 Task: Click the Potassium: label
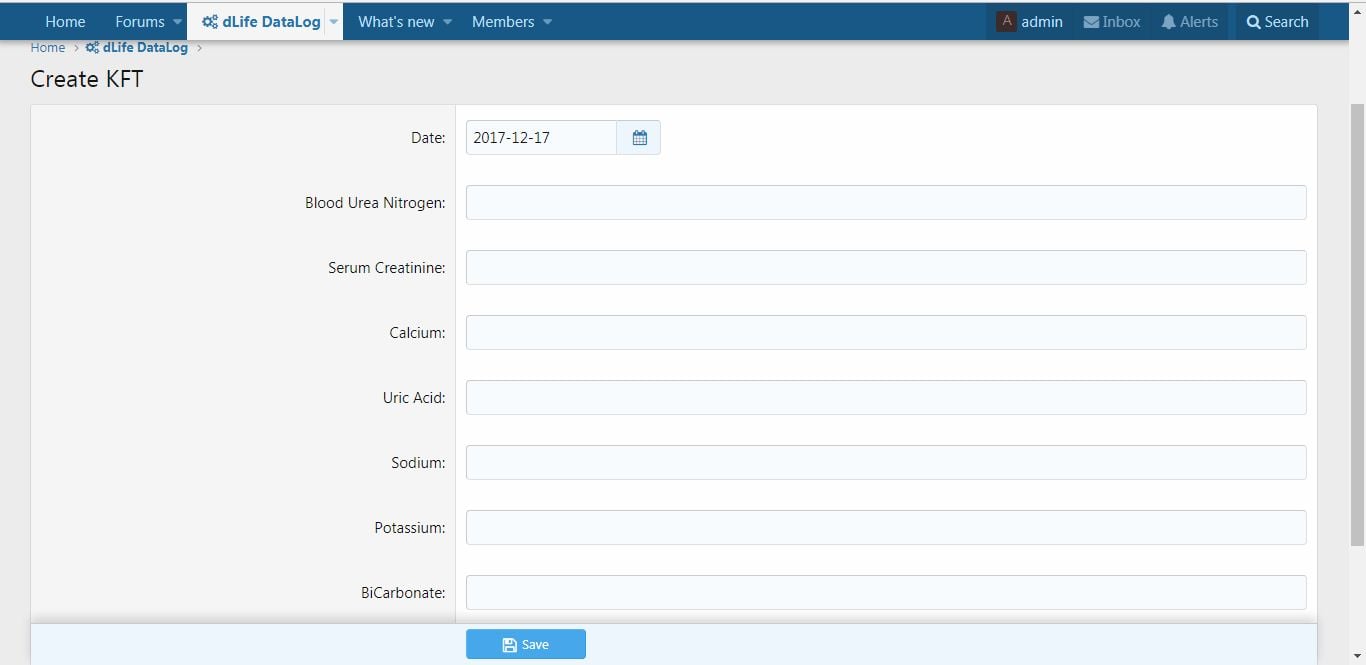point(410,528)
